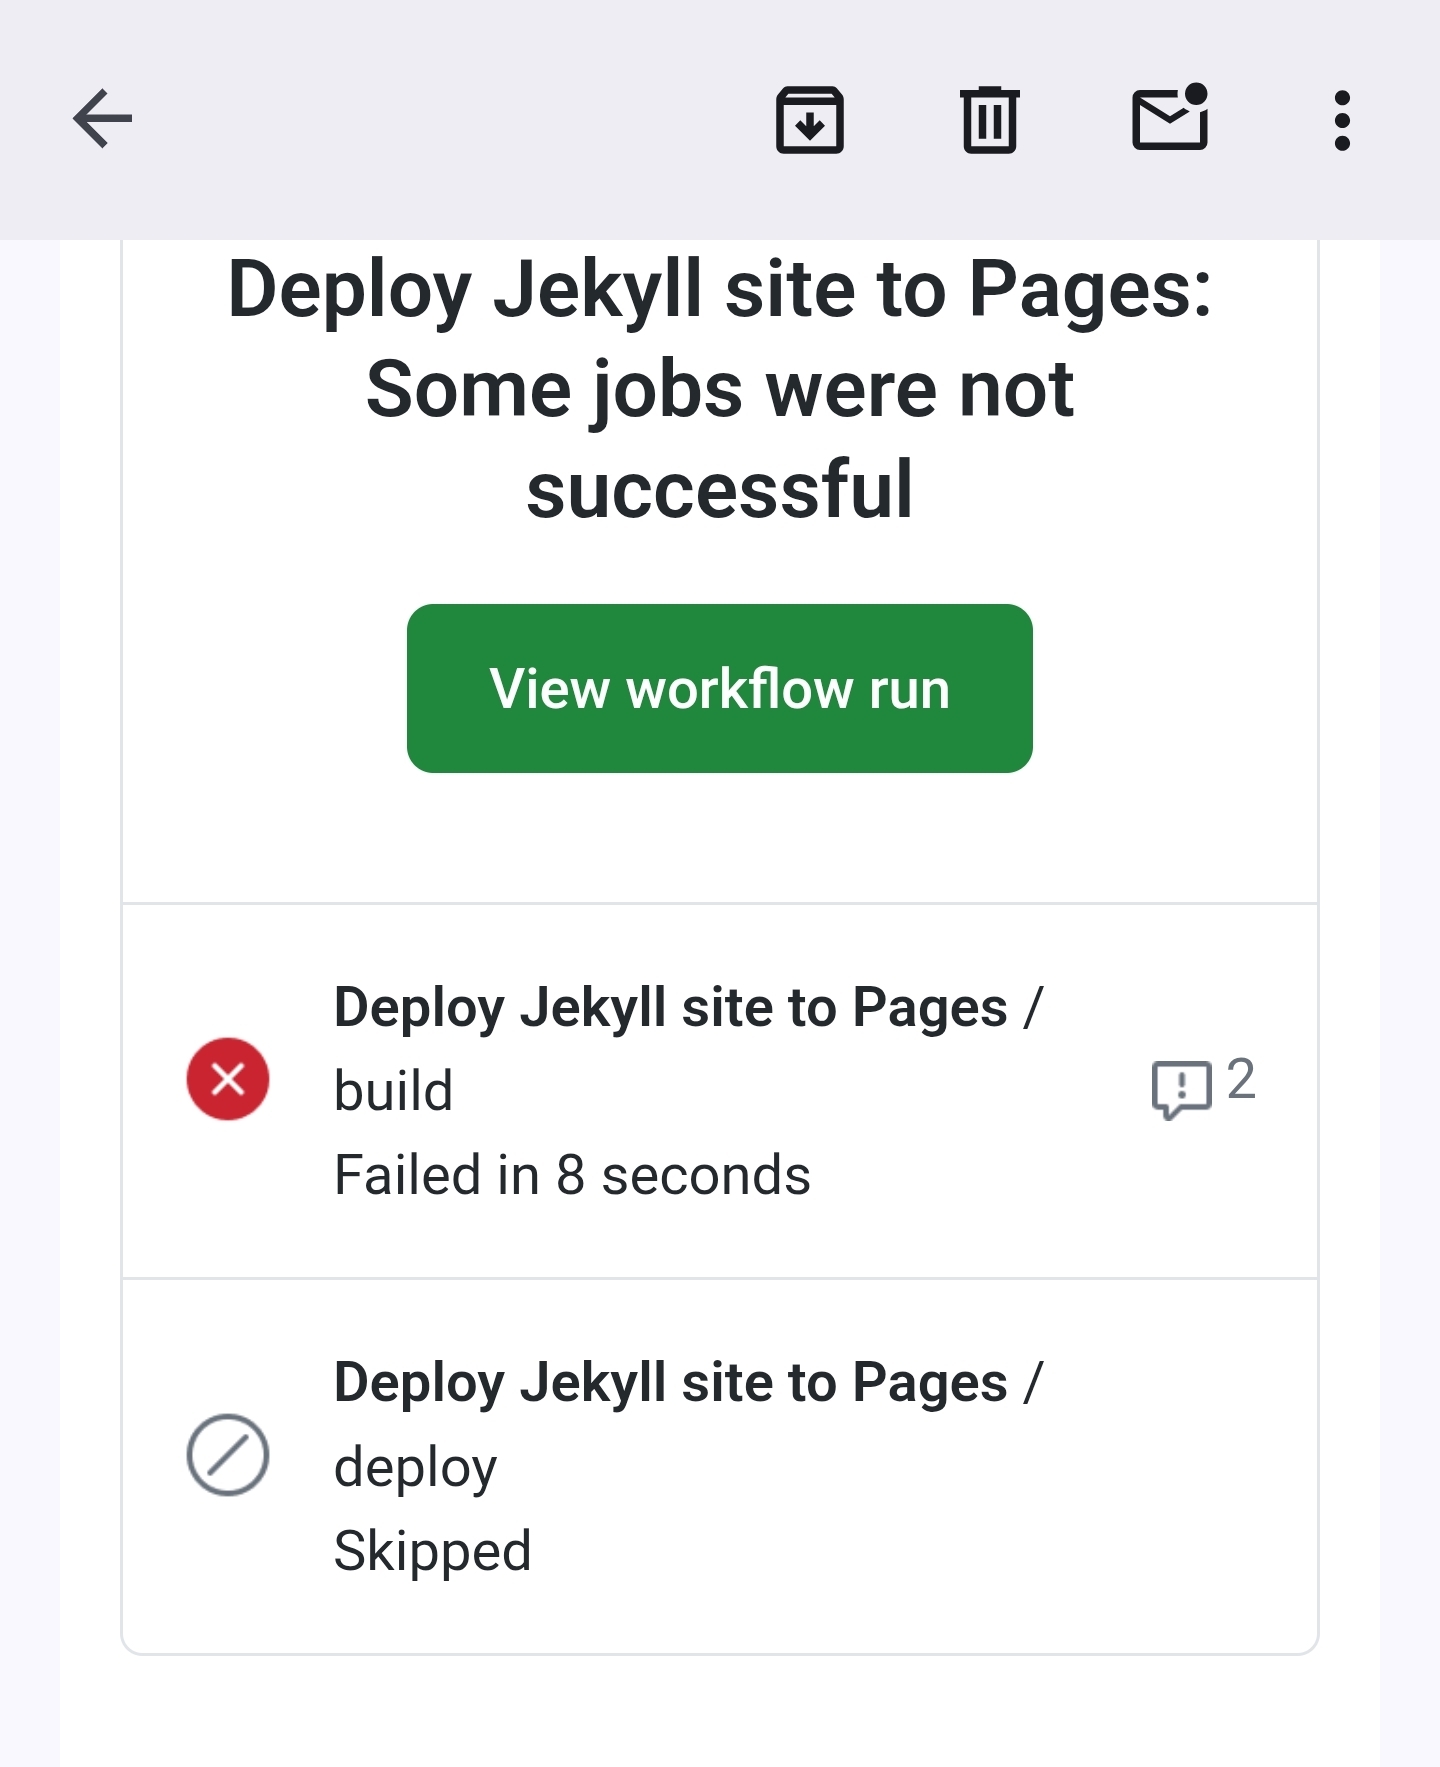Click the Failed in 8 seconds text

(572, 1175)
